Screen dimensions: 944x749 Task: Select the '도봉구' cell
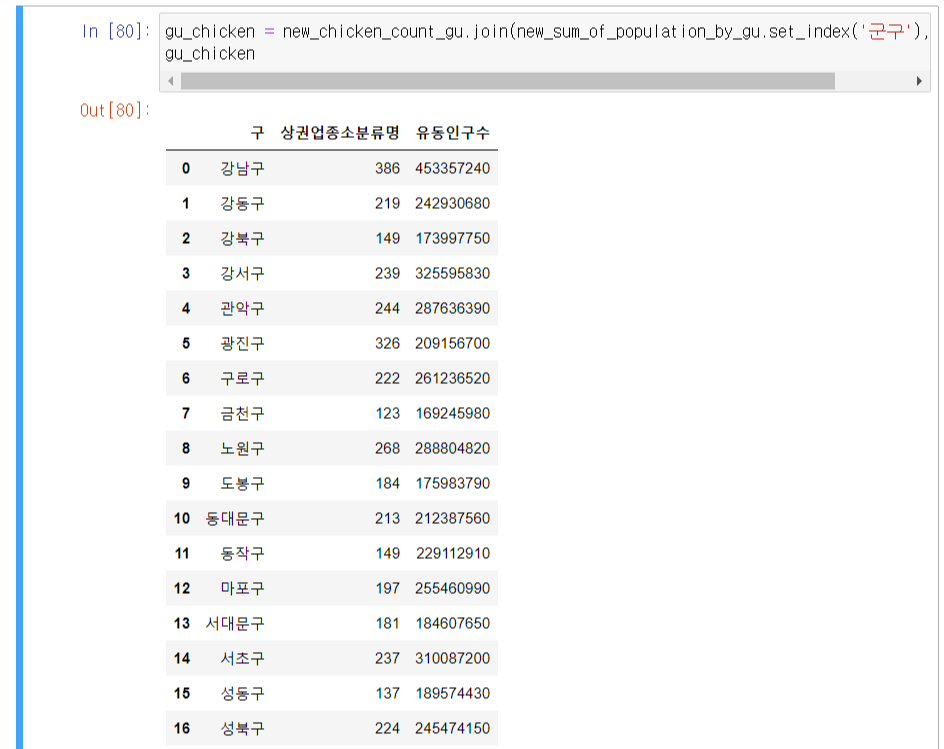point(242,483)
